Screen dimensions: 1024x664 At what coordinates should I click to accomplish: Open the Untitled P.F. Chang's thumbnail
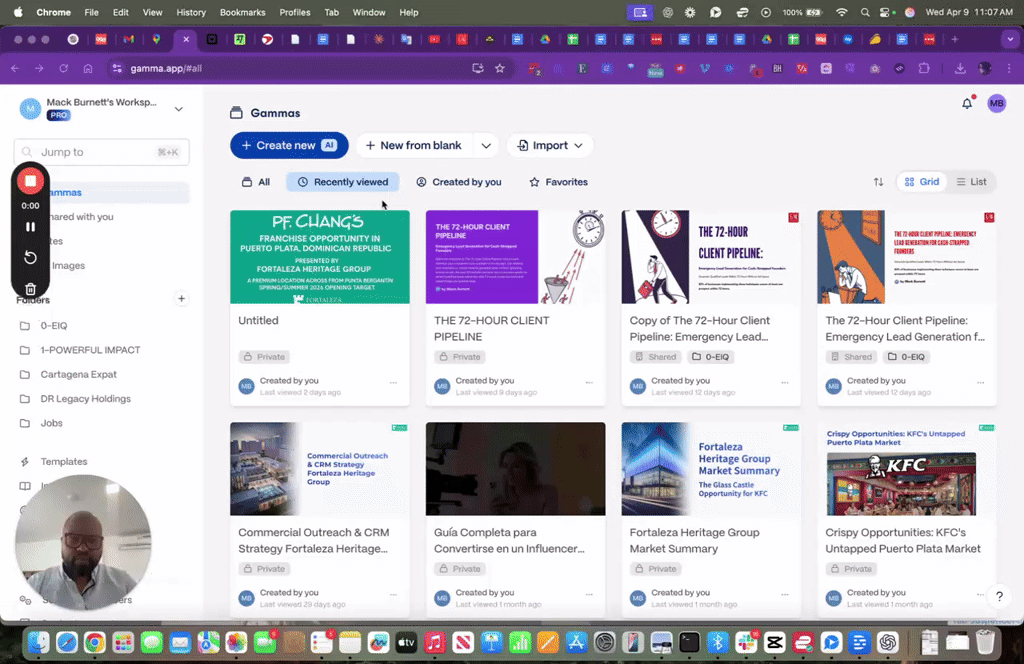coord(320,257)
